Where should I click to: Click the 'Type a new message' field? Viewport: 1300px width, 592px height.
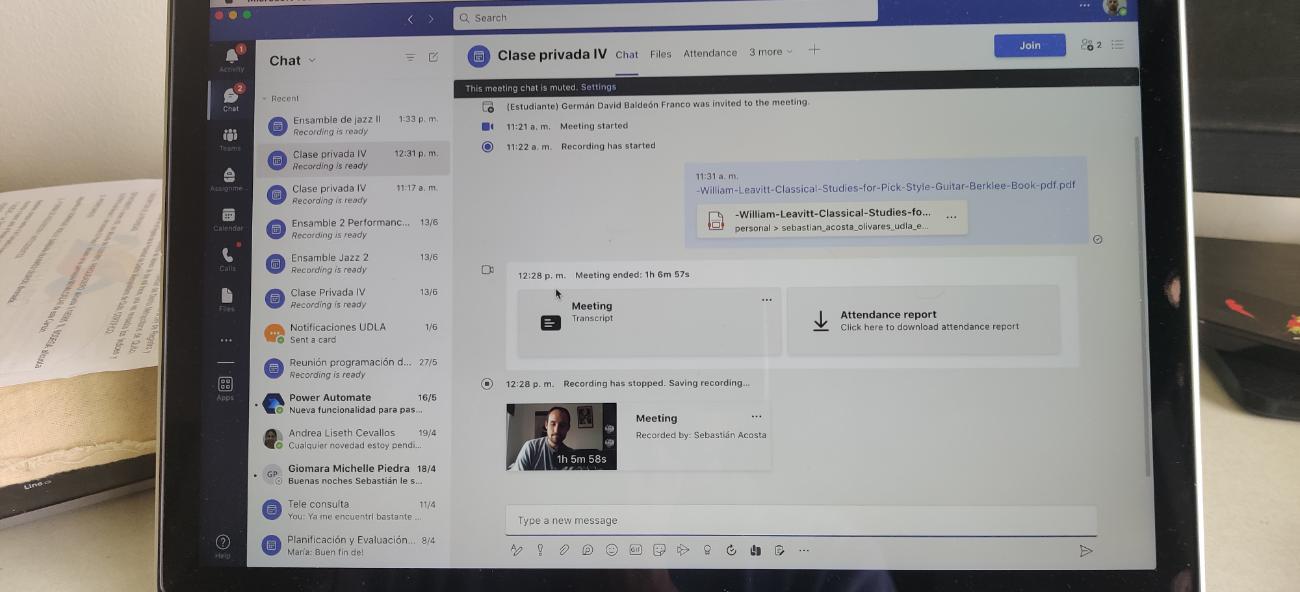(800, 520)
